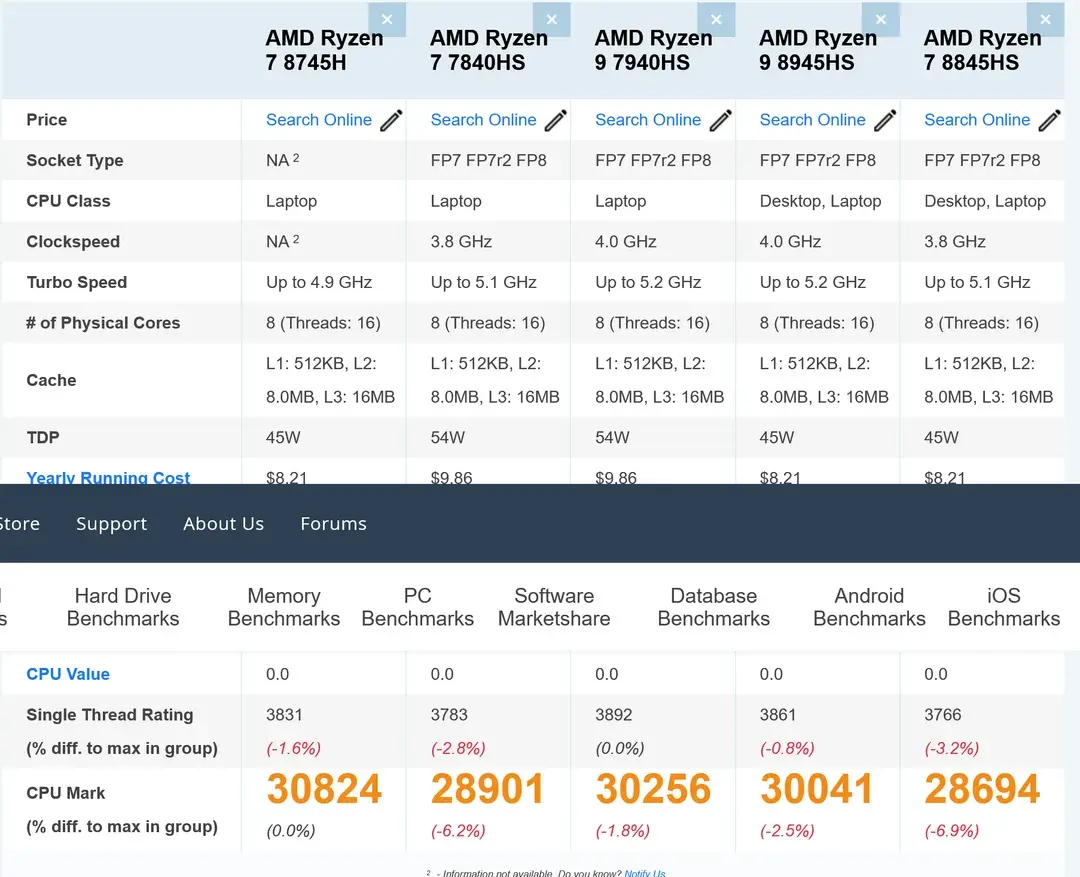1080x877 pixels.
Task: Go to Database Benchmarks
Action: point(714,607)
